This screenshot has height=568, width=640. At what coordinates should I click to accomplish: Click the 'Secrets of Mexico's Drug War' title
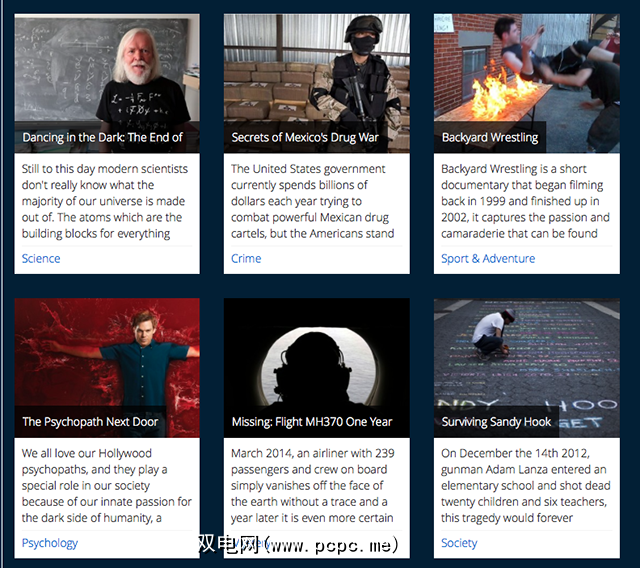pyautogui.click(x=305, y=138)
